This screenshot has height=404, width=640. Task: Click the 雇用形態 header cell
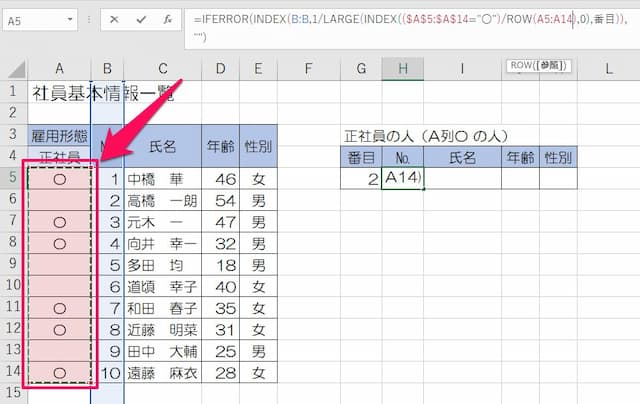coord(60,135)
